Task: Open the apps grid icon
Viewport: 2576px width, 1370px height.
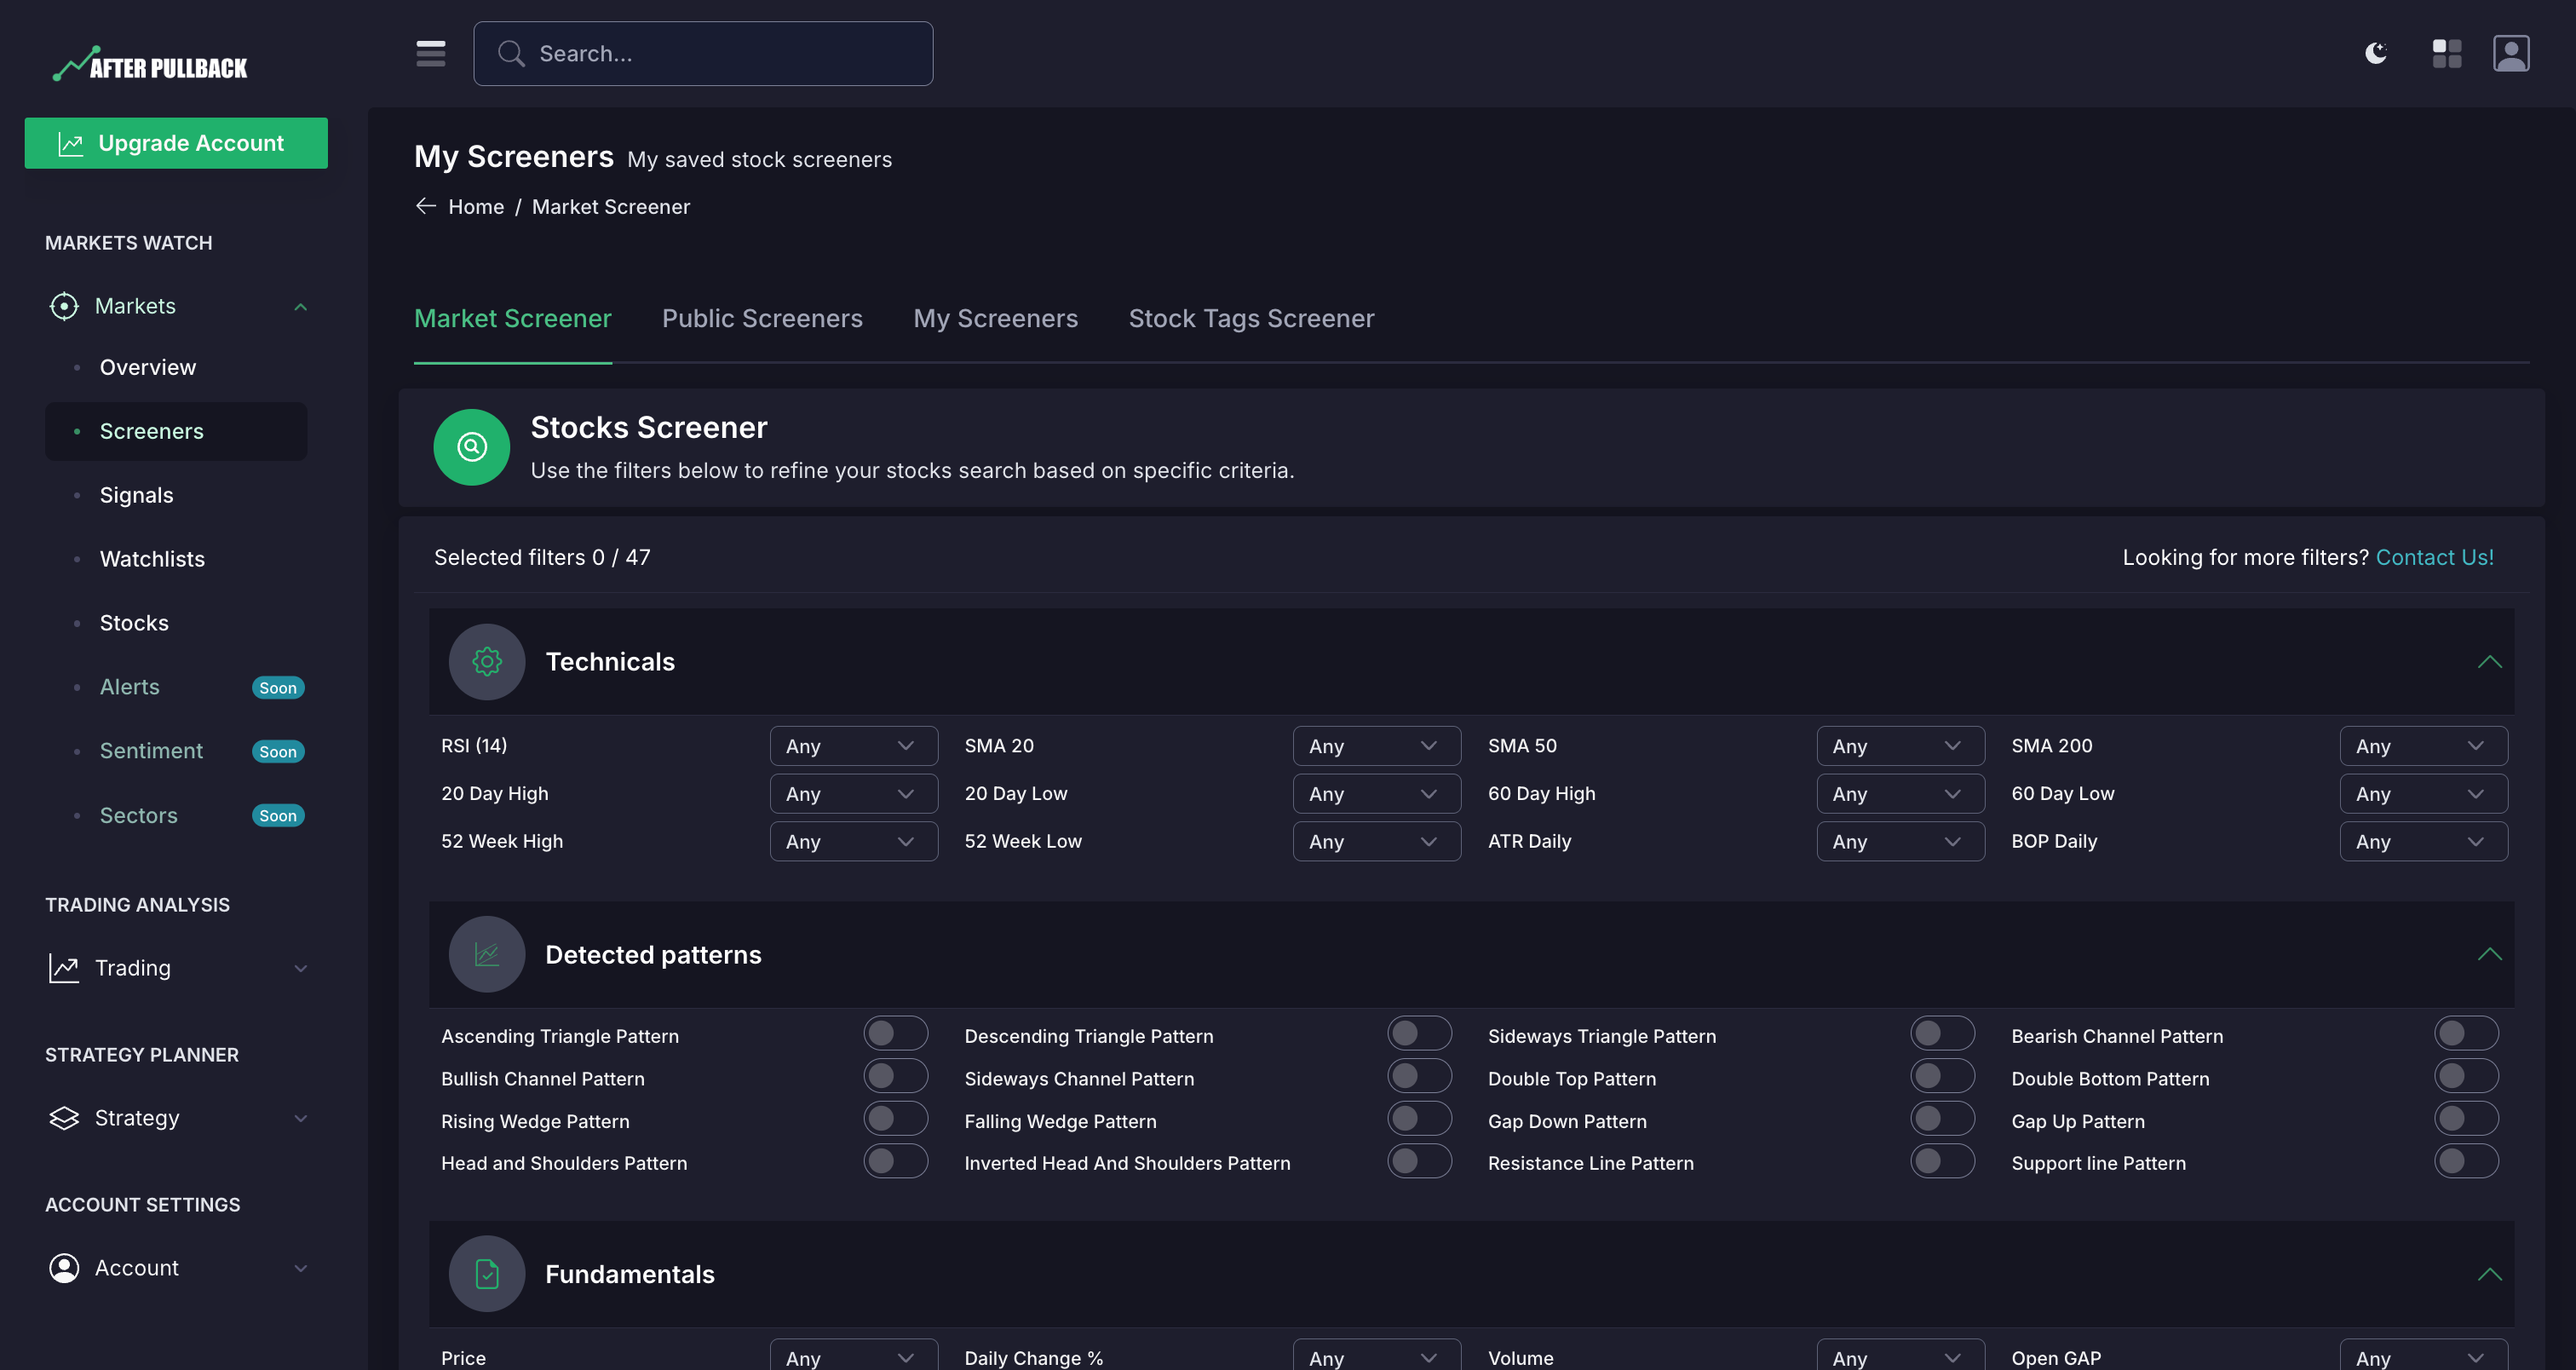Action: (2446, 53)
